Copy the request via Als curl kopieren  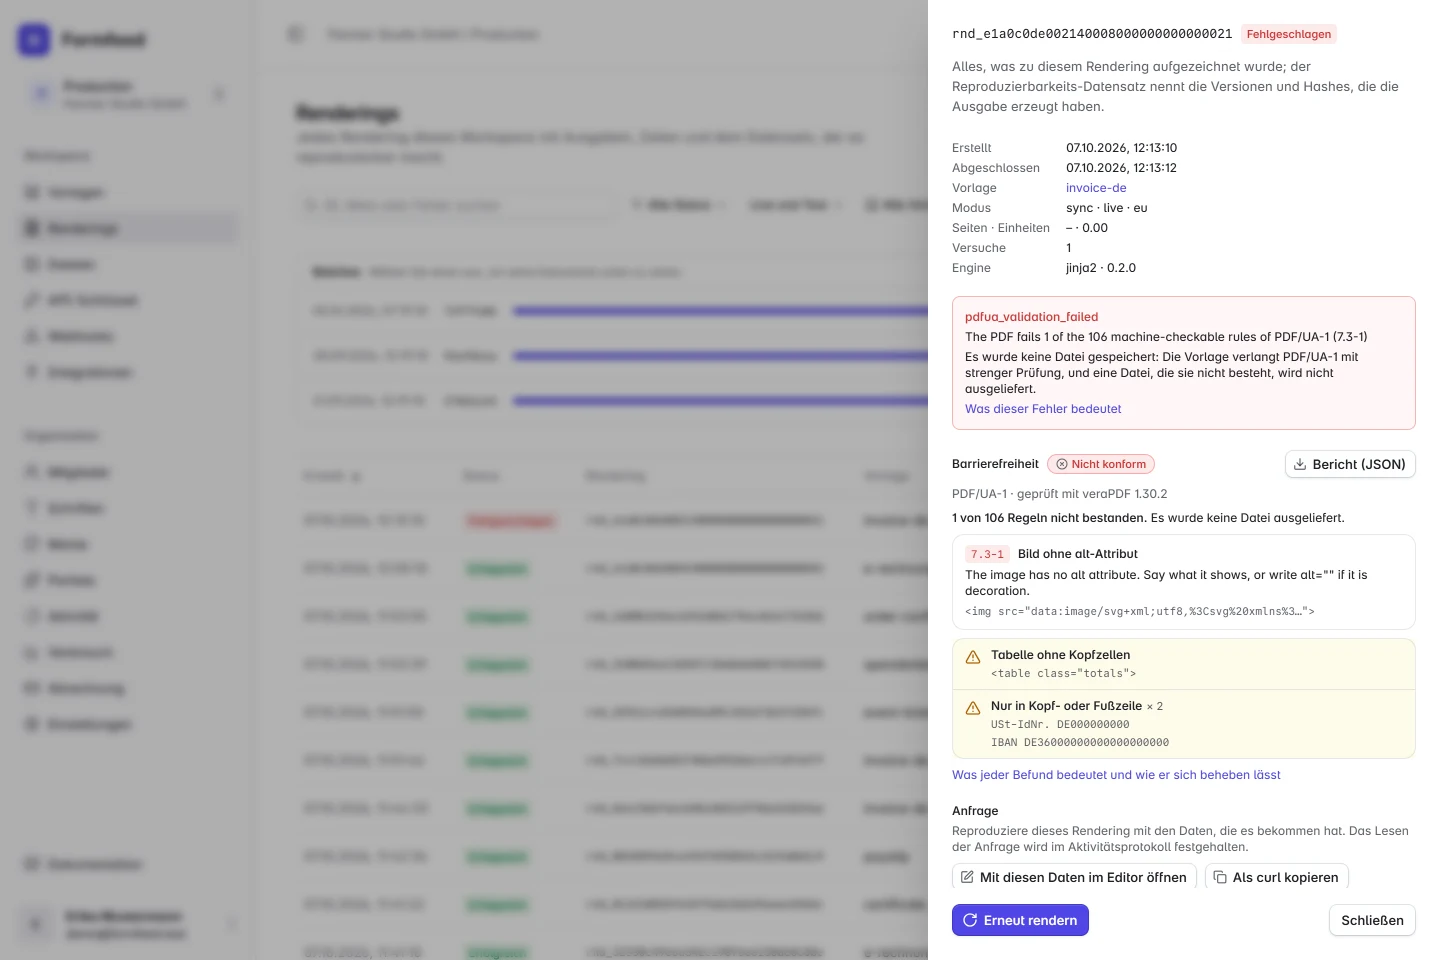[x=1276, y=877]
